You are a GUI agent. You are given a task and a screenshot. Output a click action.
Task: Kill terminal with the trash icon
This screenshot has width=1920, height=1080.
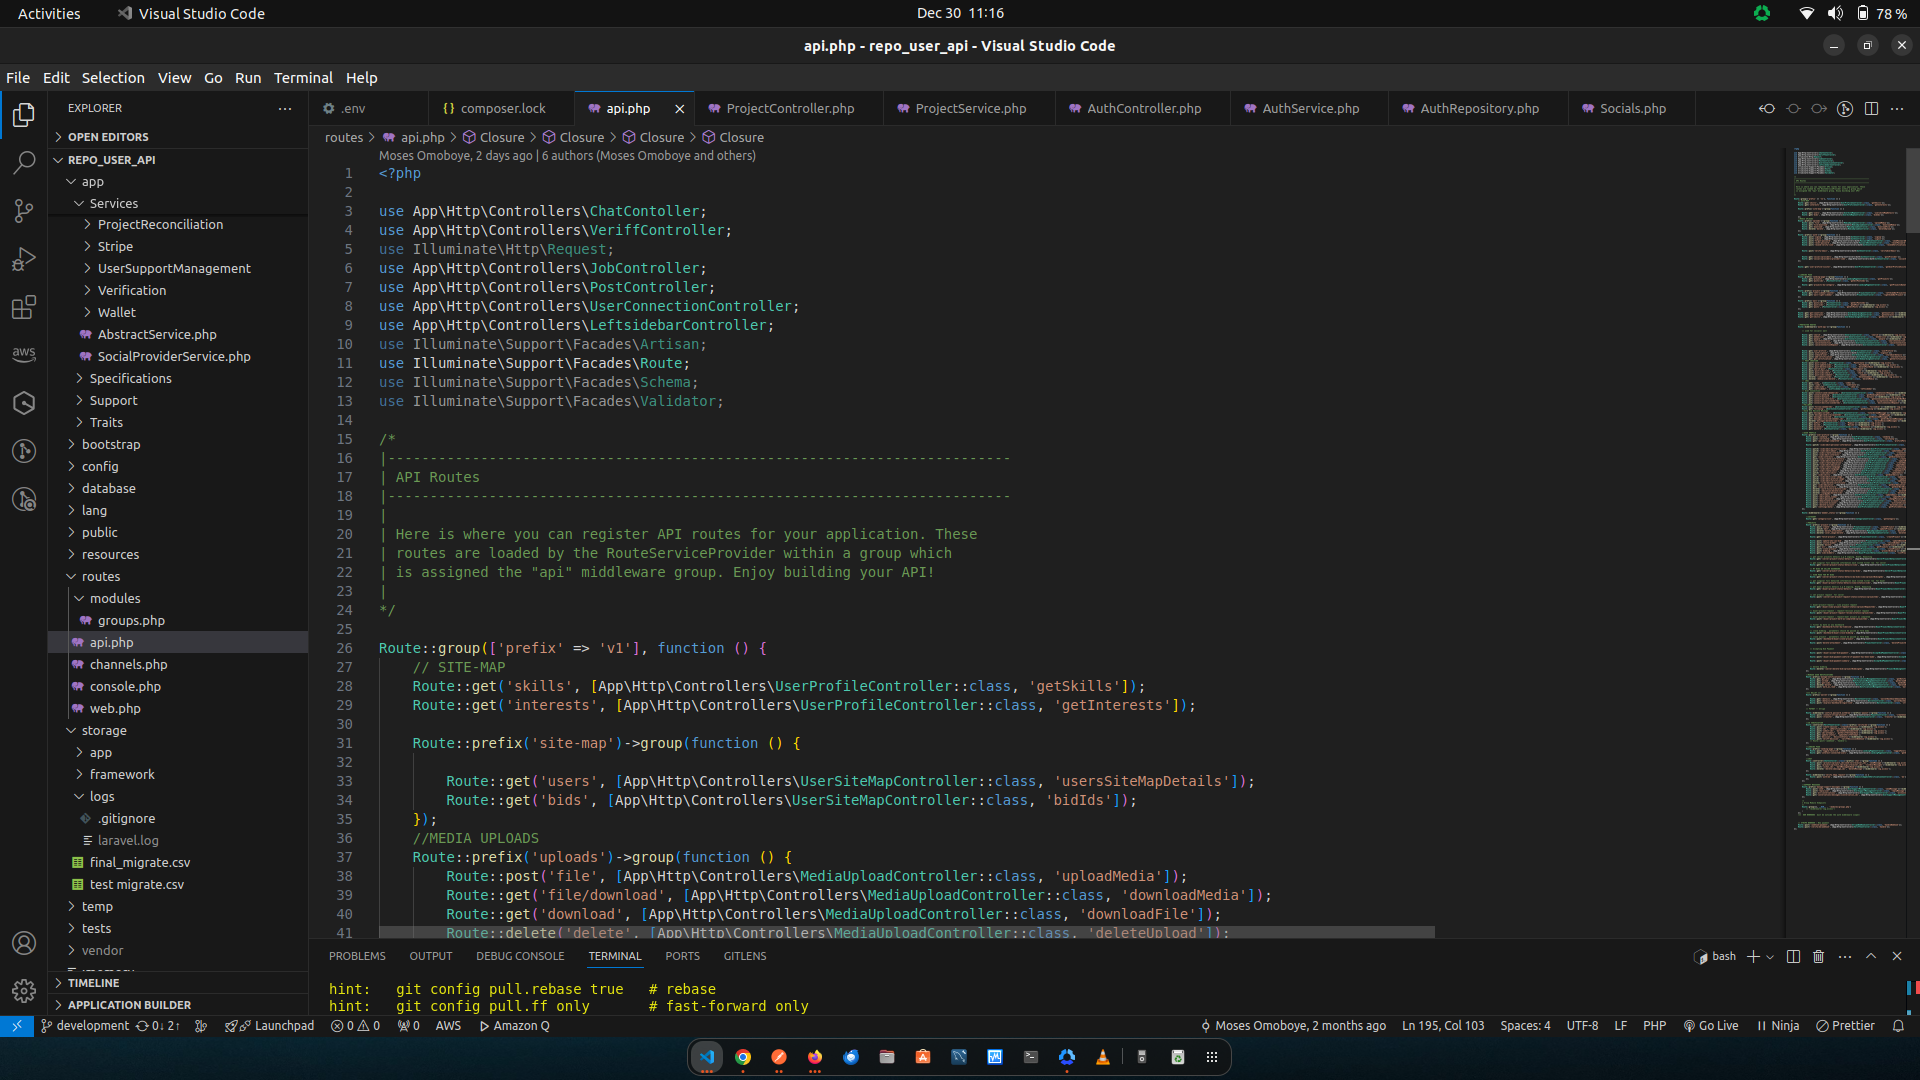1818,956
